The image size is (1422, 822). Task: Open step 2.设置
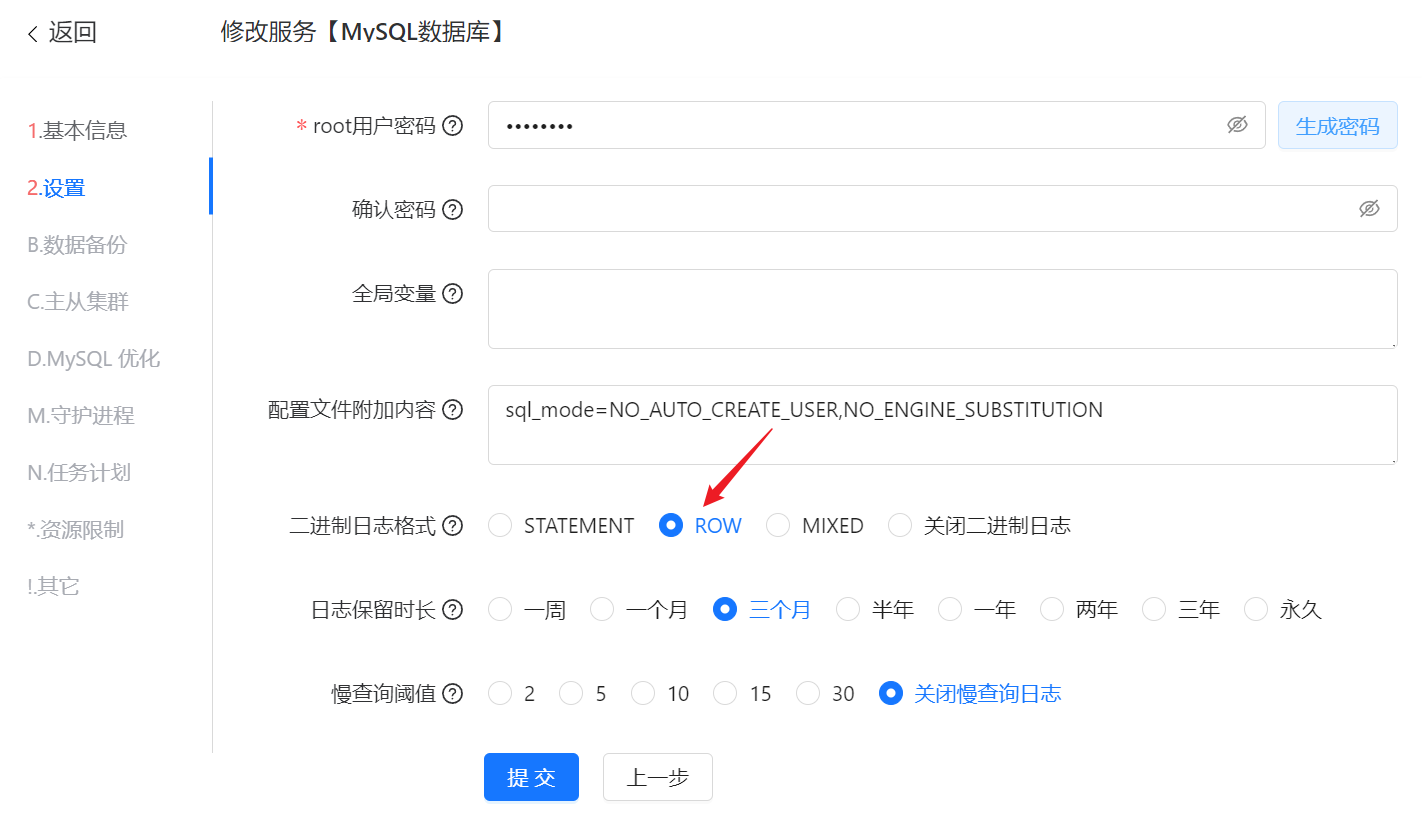(56, 187)
